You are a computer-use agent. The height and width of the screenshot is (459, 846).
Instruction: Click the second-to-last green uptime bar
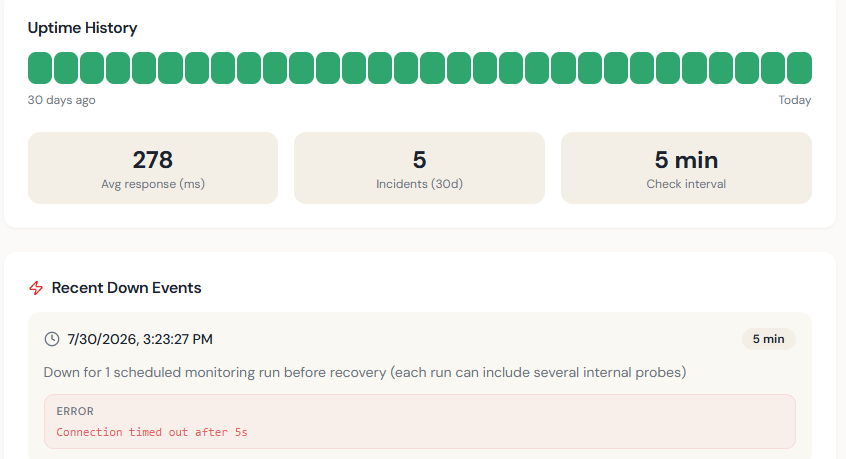coord(773,68)
